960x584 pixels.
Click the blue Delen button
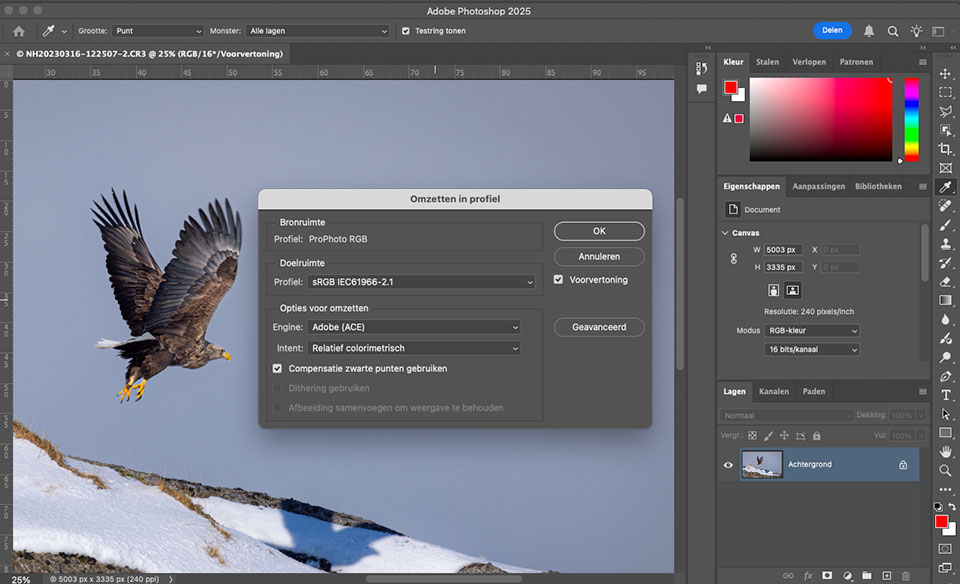pyautogui.click(x=832, y=30)
